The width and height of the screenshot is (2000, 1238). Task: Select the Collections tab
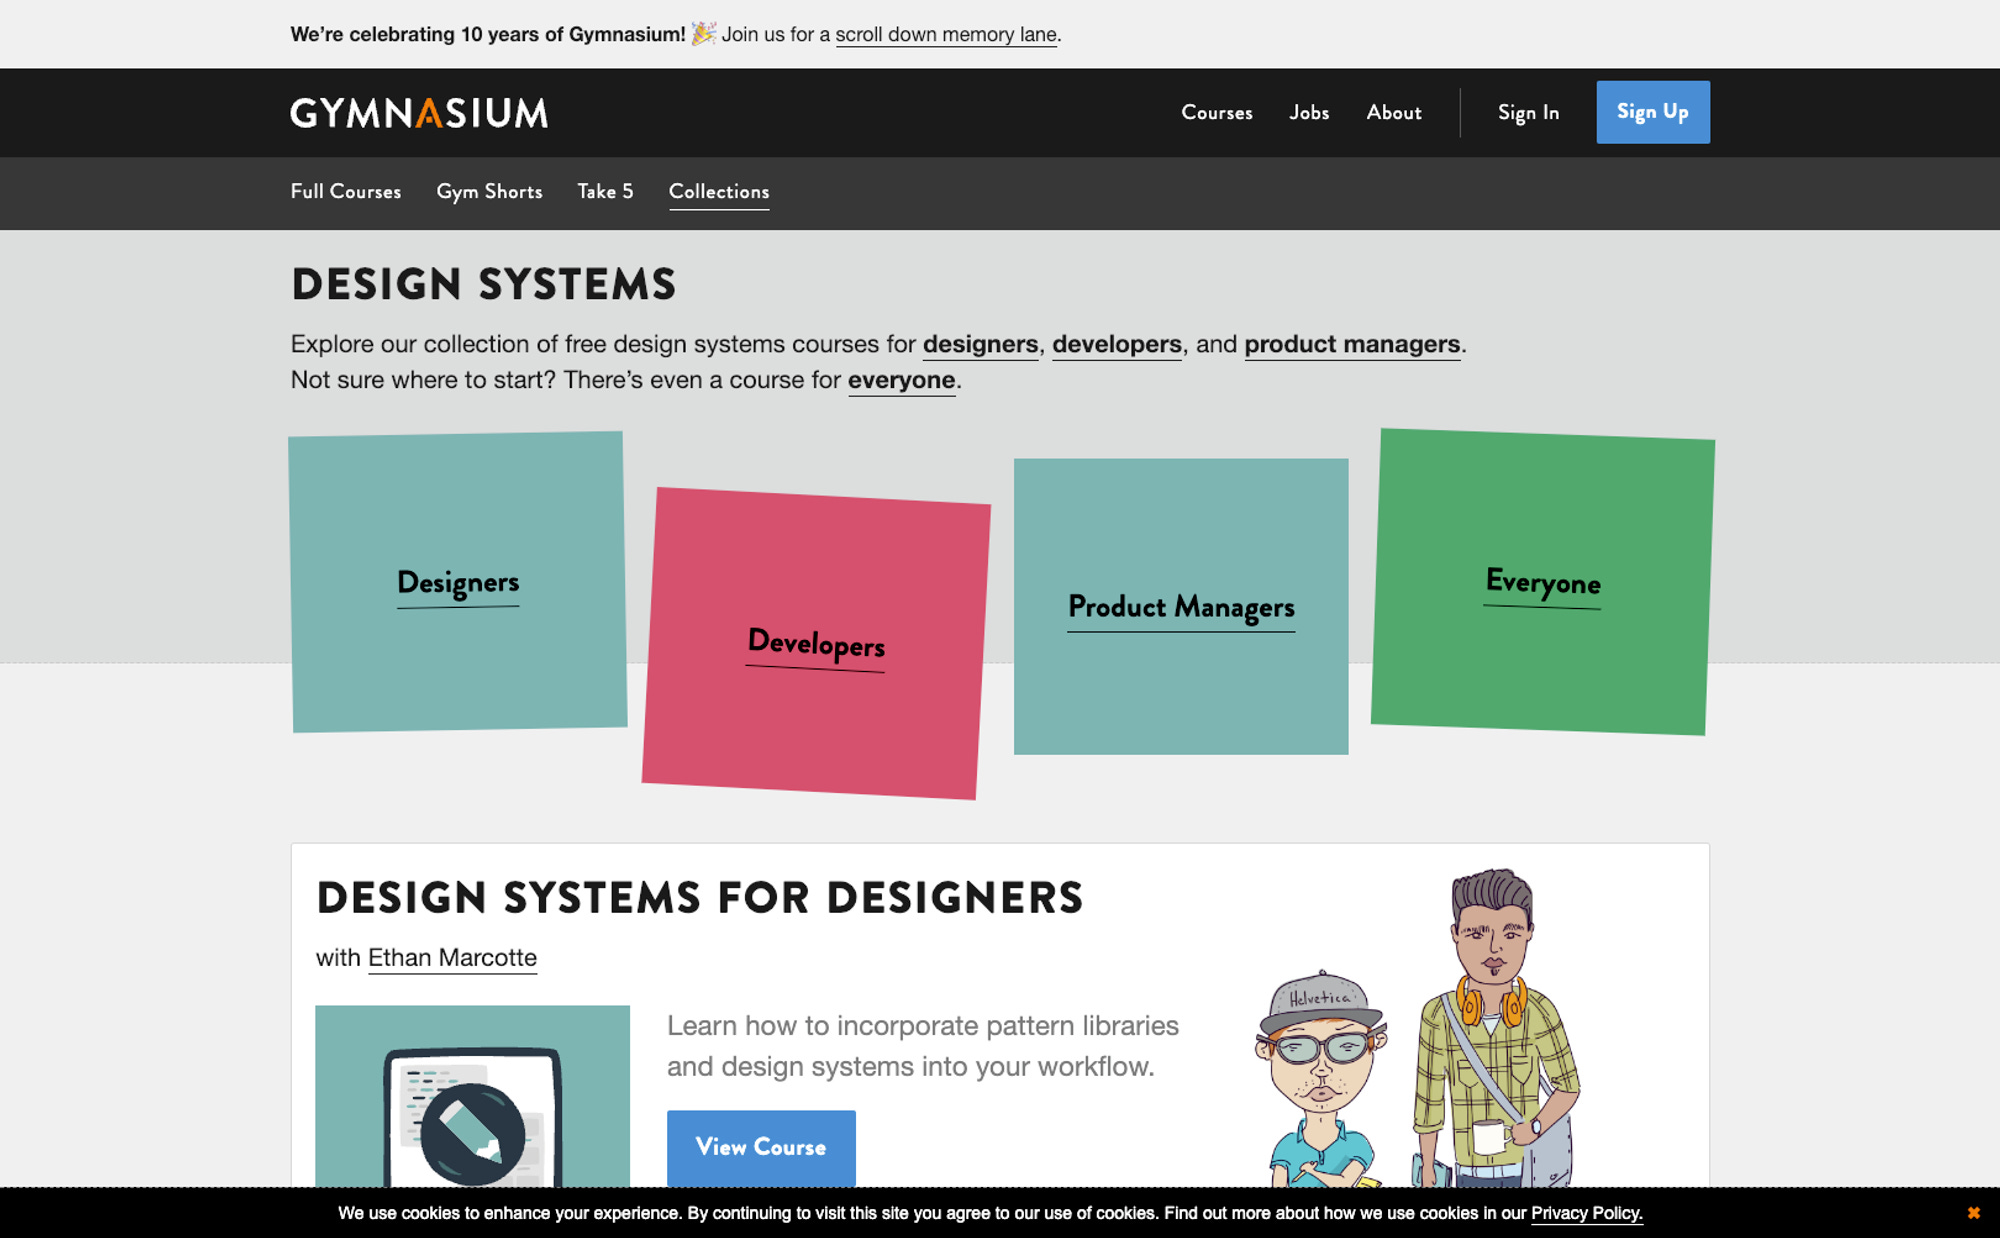tap(719, 192)
